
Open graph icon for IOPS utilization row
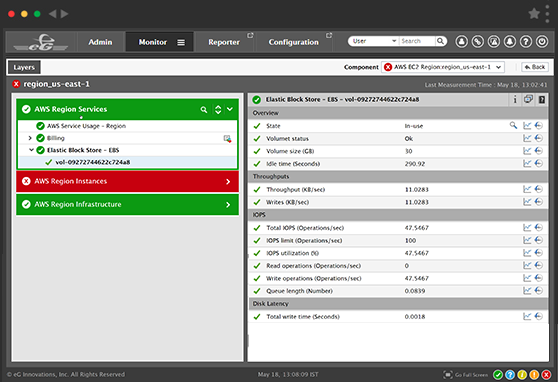[x=527, y=253]
